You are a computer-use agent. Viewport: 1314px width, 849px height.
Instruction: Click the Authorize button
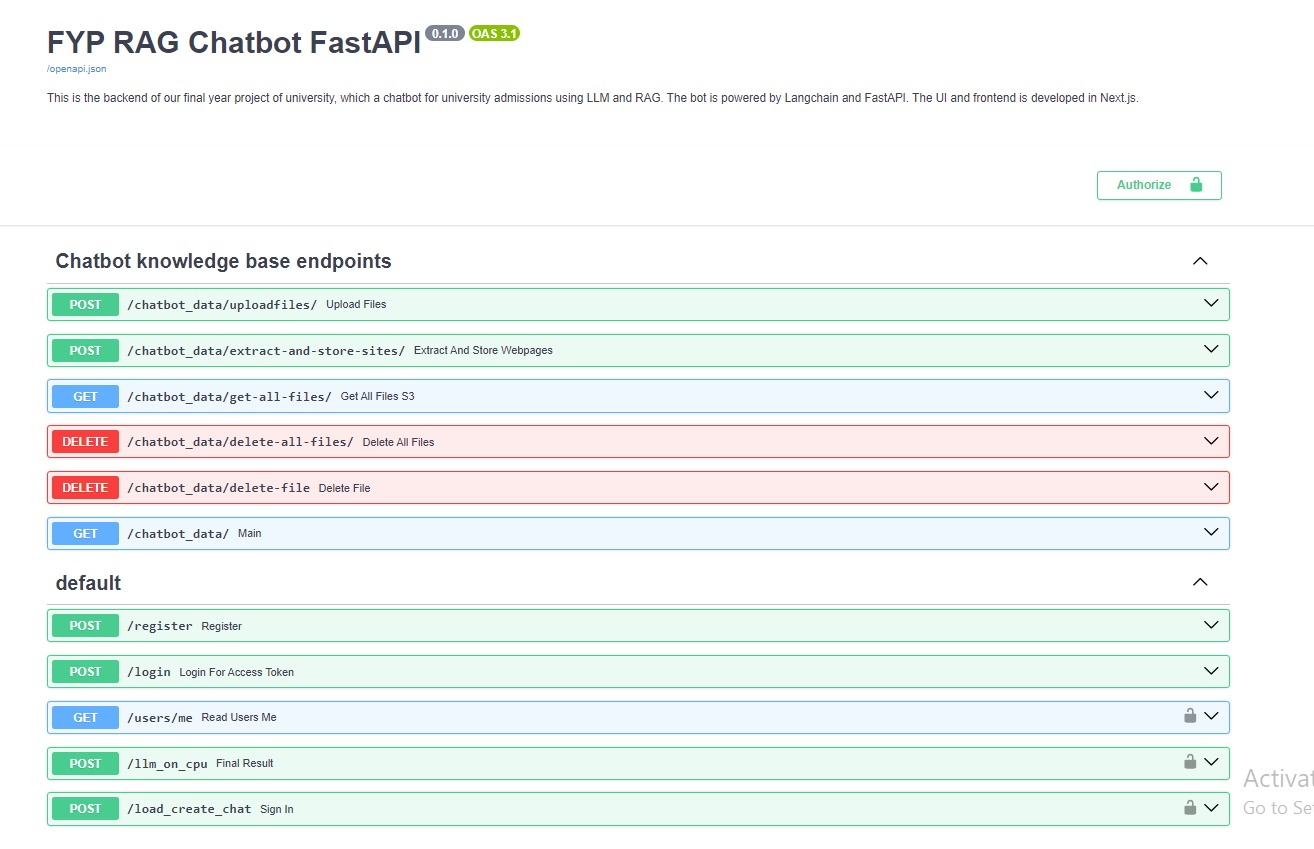pyautogui.click(x=1159, y=185)
